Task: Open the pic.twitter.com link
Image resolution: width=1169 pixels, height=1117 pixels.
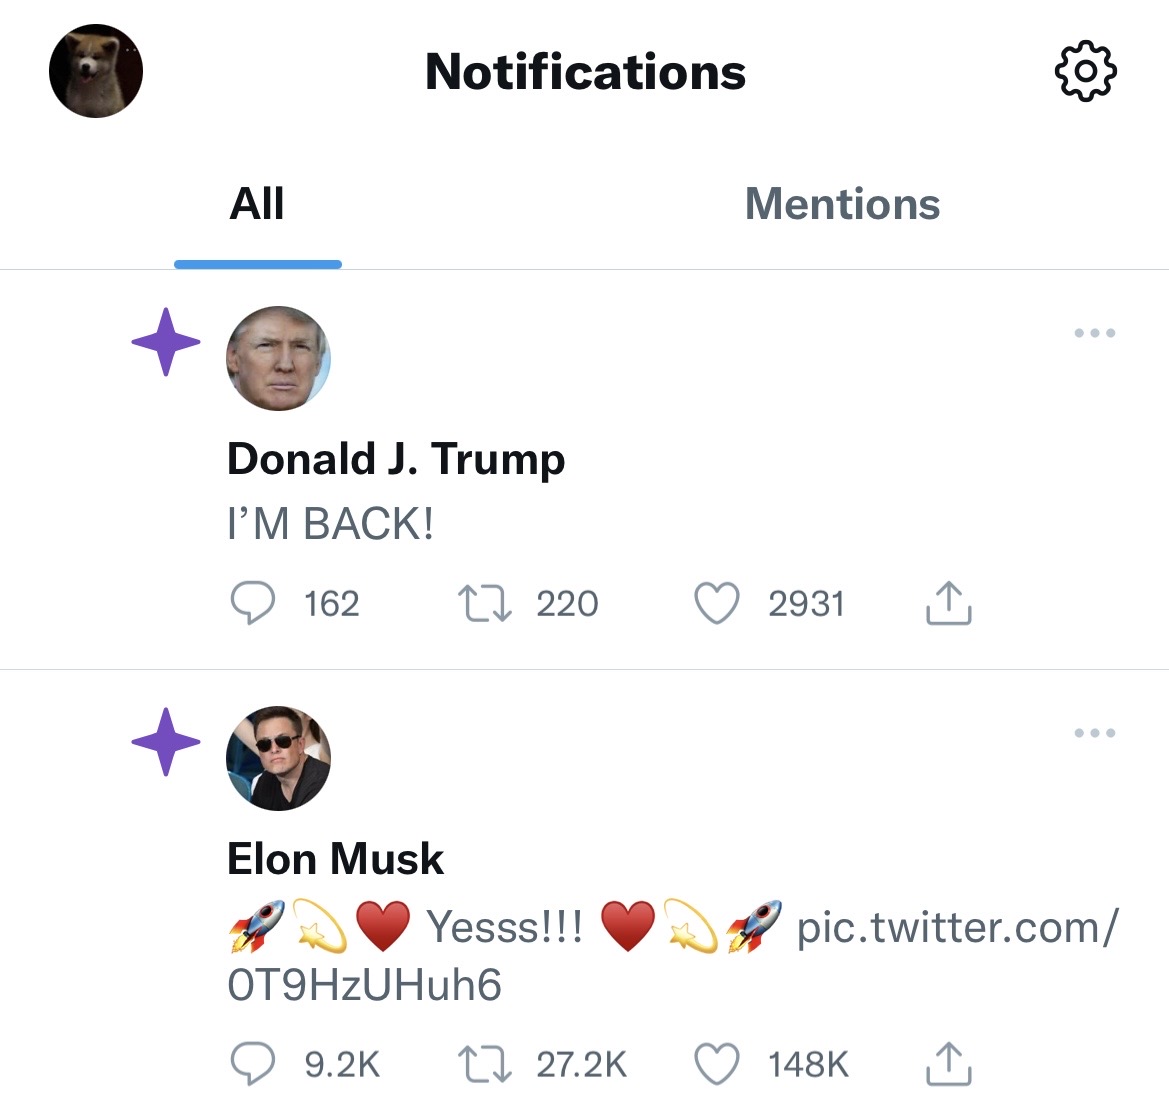Action: tap(956, 928)
